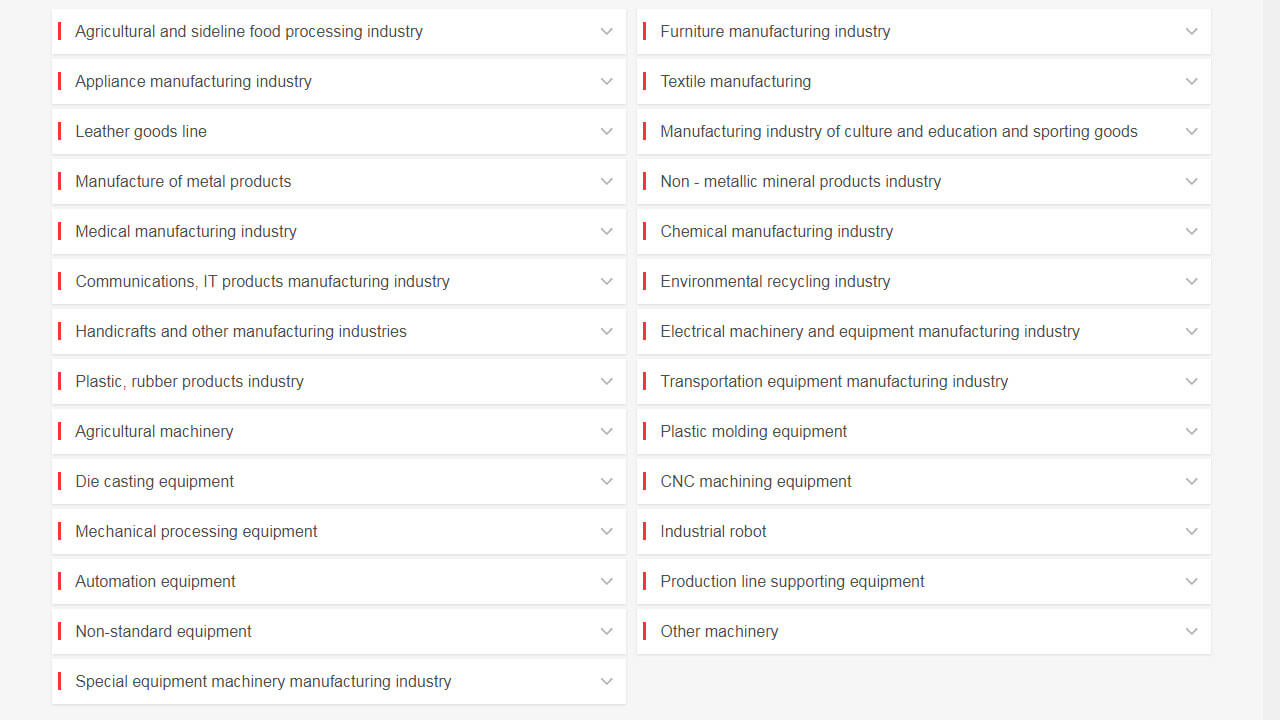Open the Appliance manufacturing industry list

[x=339, y=81]
